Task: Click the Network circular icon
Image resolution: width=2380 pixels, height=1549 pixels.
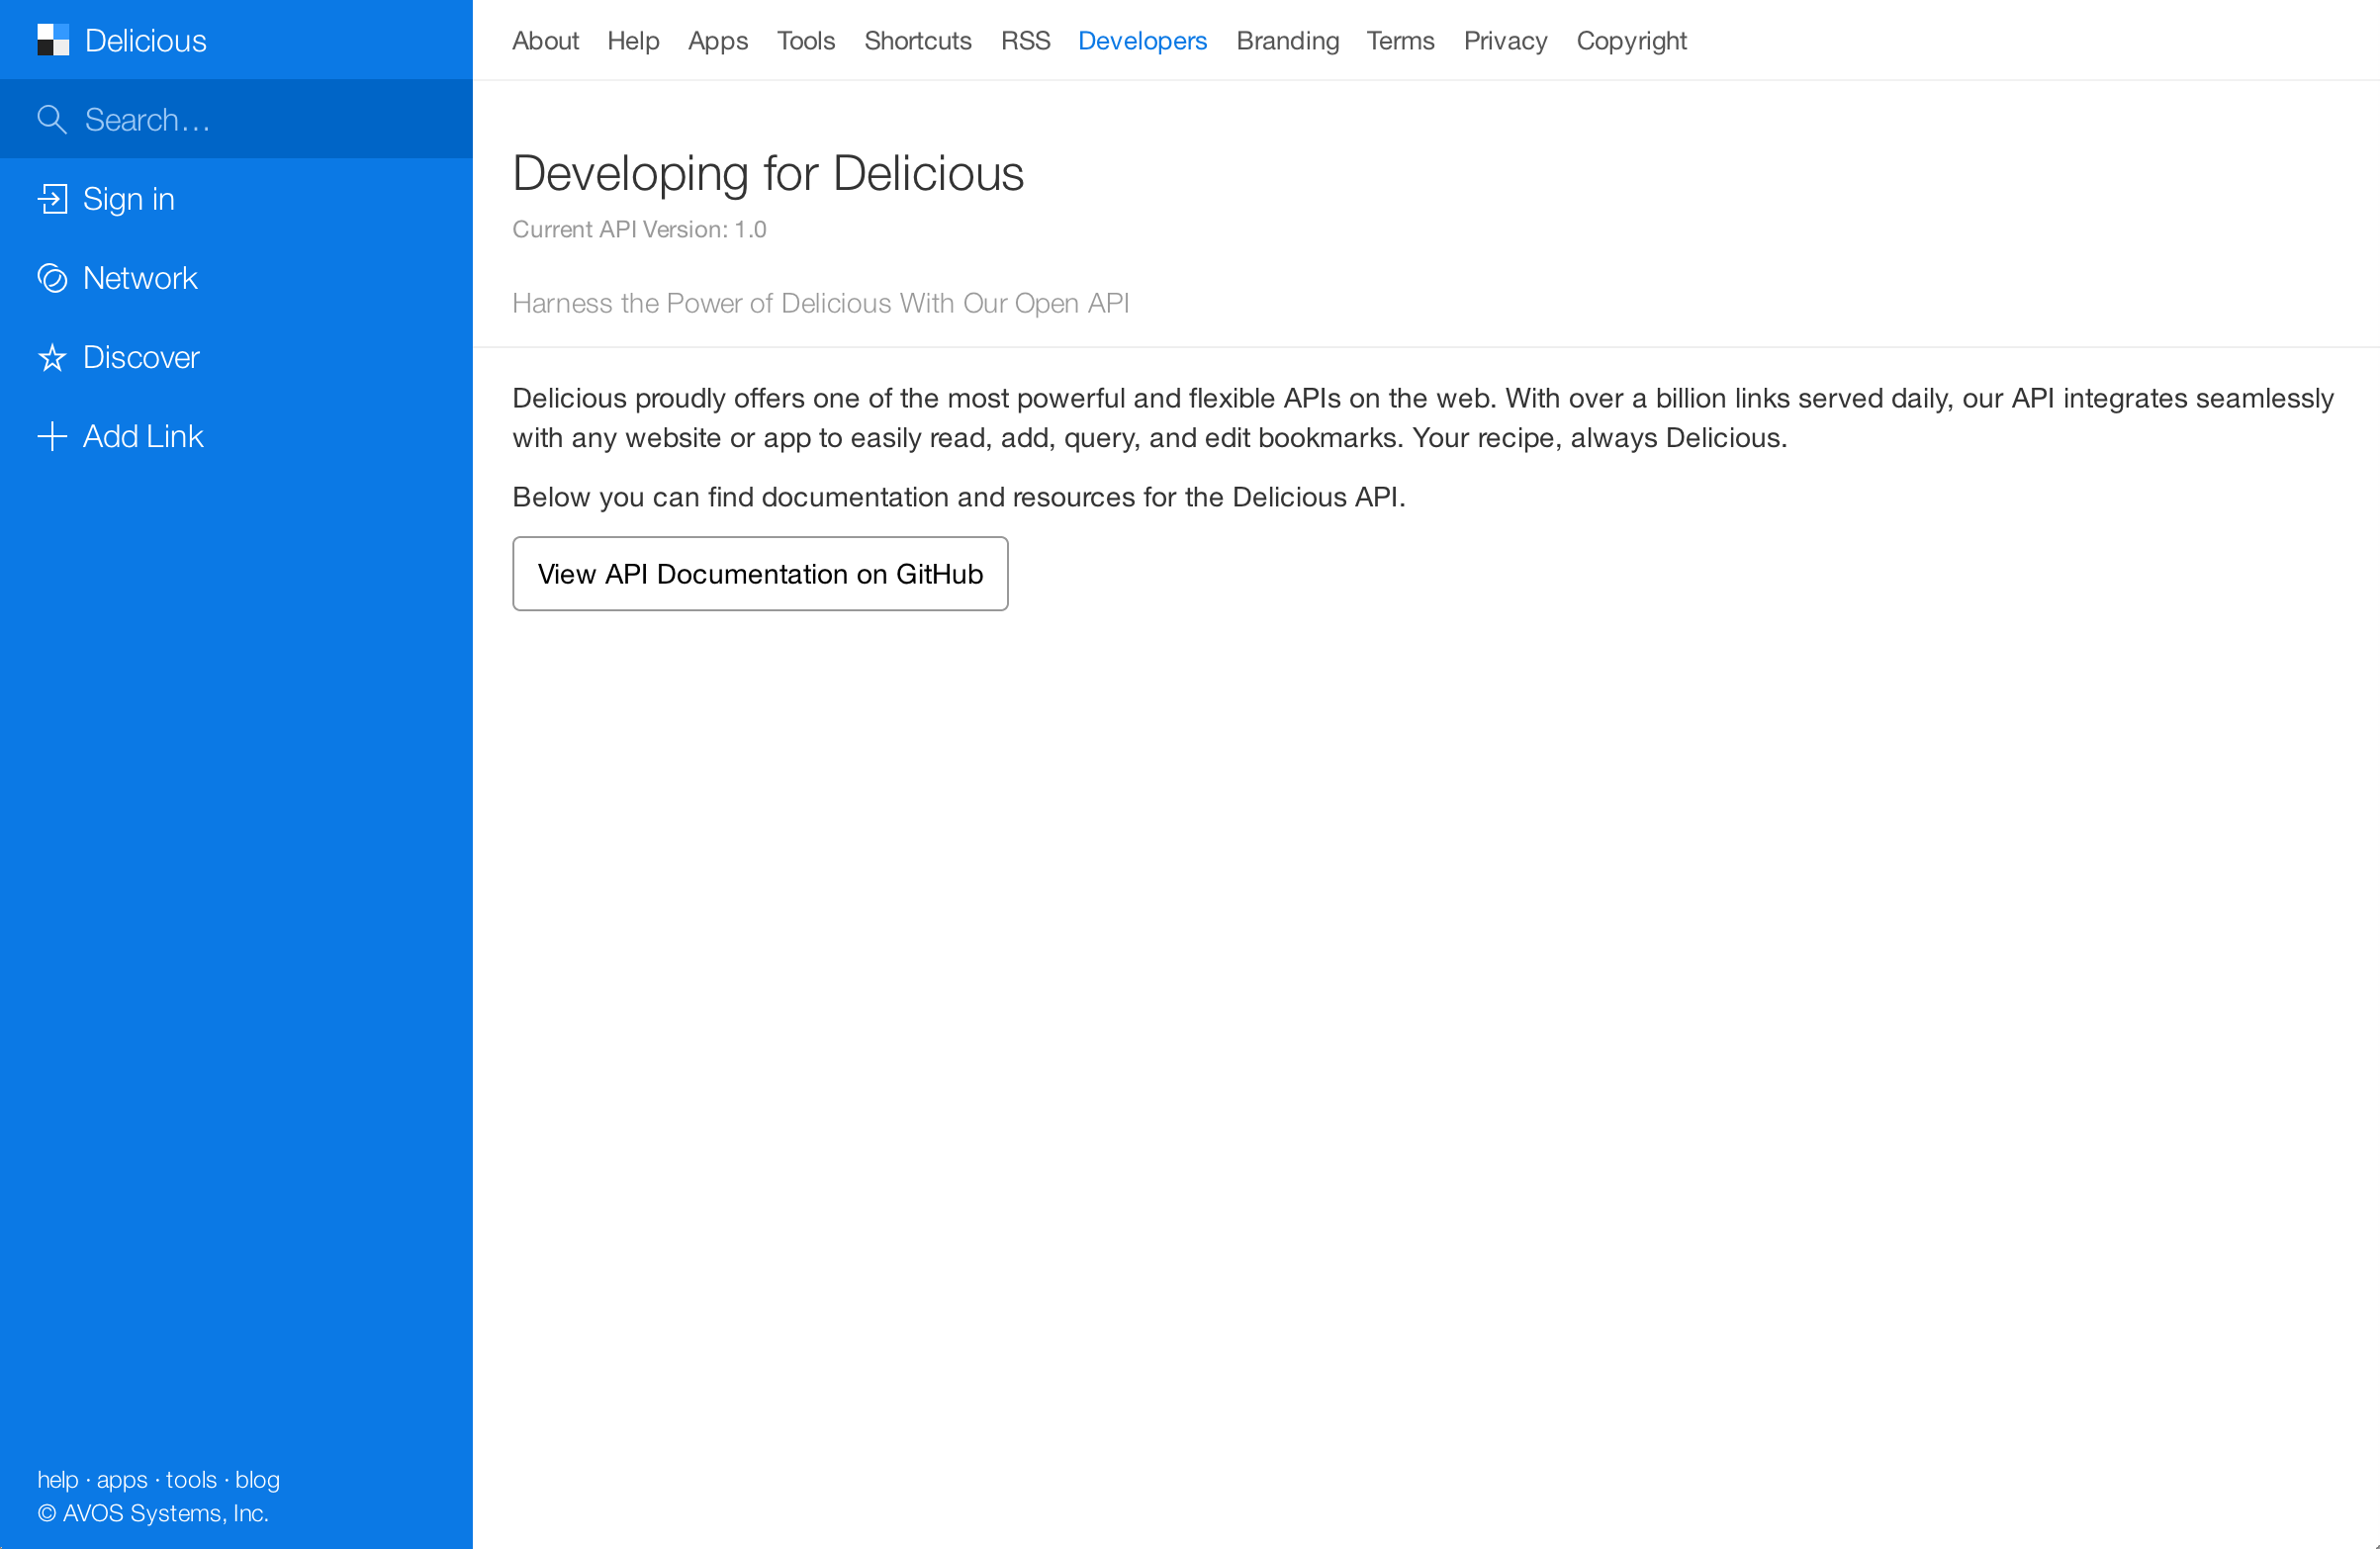Action: tap(52, 277)
